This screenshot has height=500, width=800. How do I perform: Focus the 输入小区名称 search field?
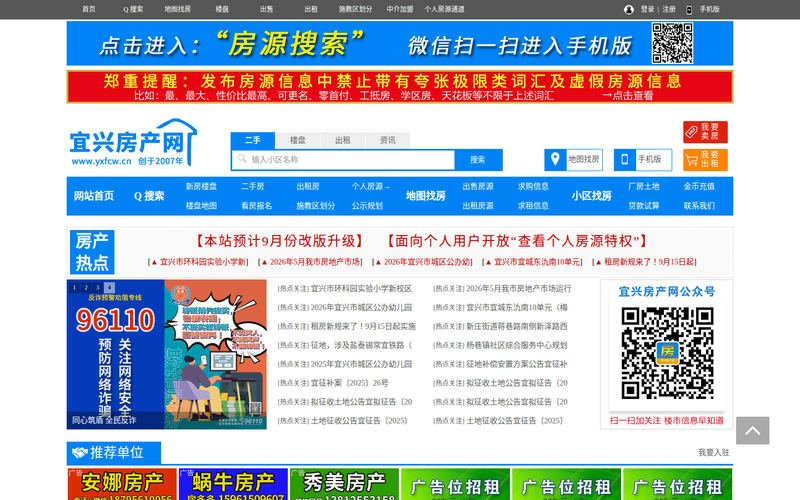[x=343, y=160]
